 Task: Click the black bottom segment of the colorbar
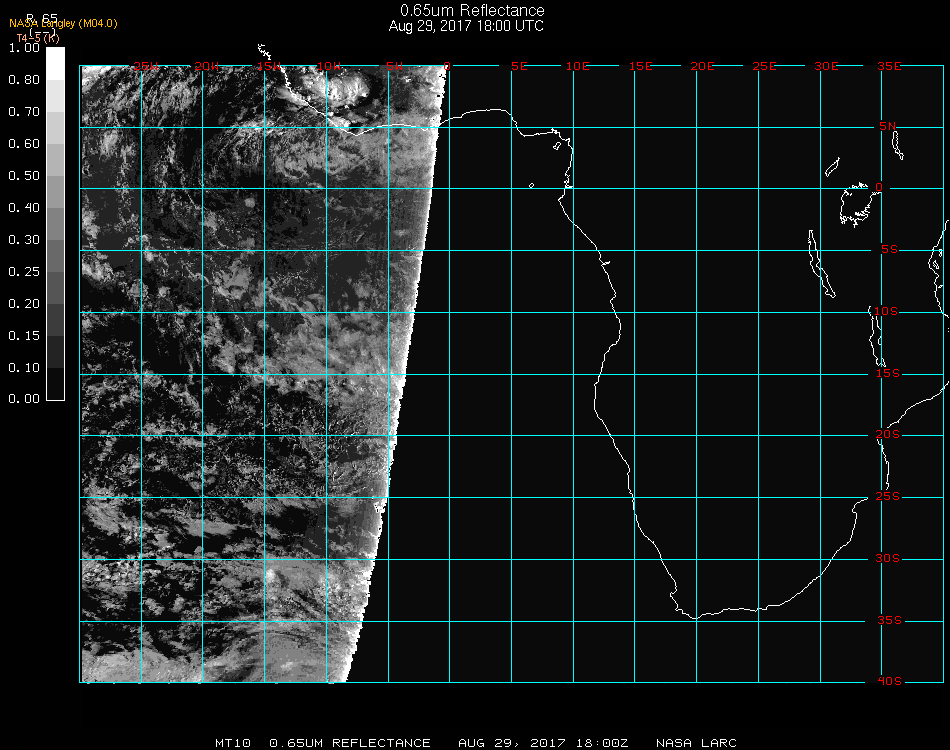(55, 384)
